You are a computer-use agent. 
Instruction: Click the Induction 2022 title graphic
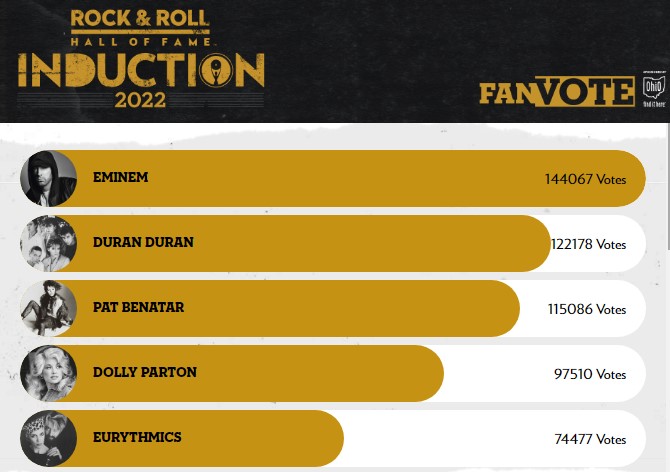pyautogui.click(x=141, y=80)
